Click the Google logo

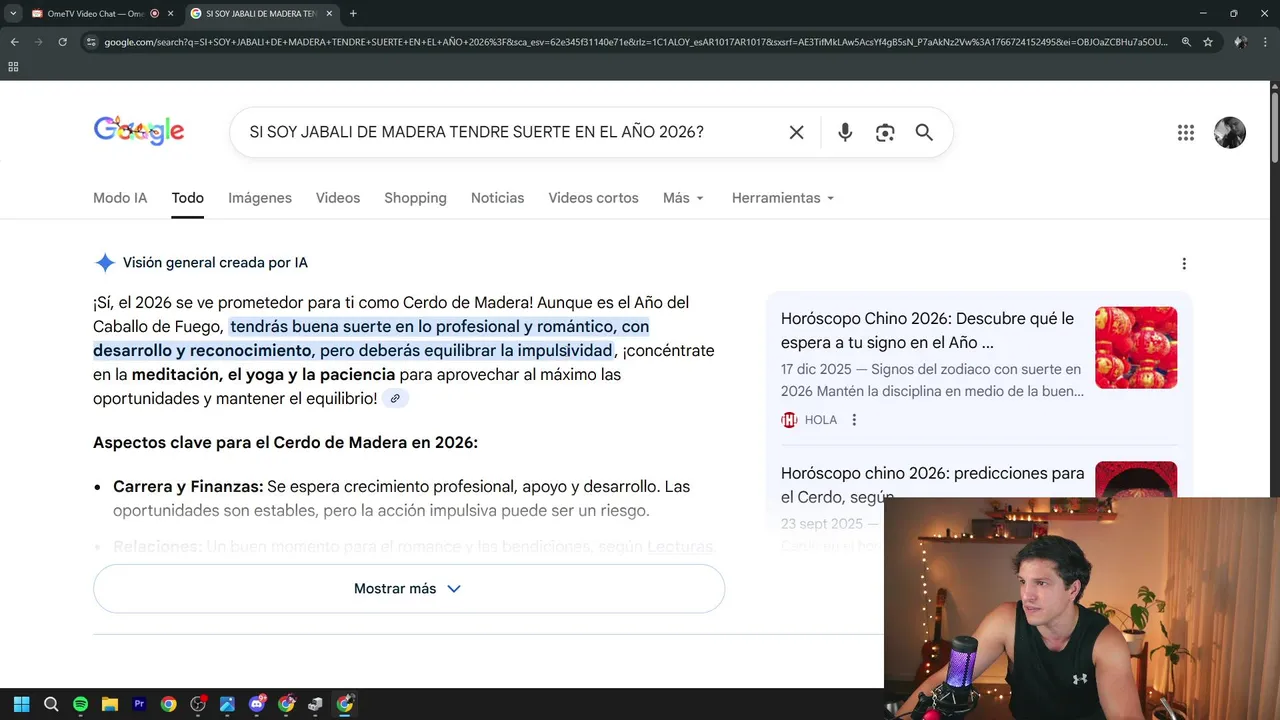coord(139,131)
